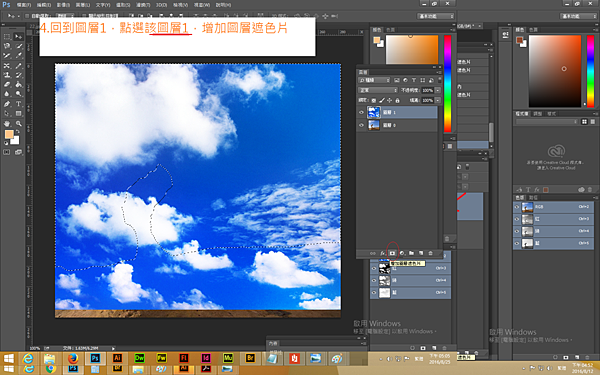Image resolution: width=600 pixels, height=375 pixels.
Task: Select the History Brush tool
Action: [x=18, y=75]
